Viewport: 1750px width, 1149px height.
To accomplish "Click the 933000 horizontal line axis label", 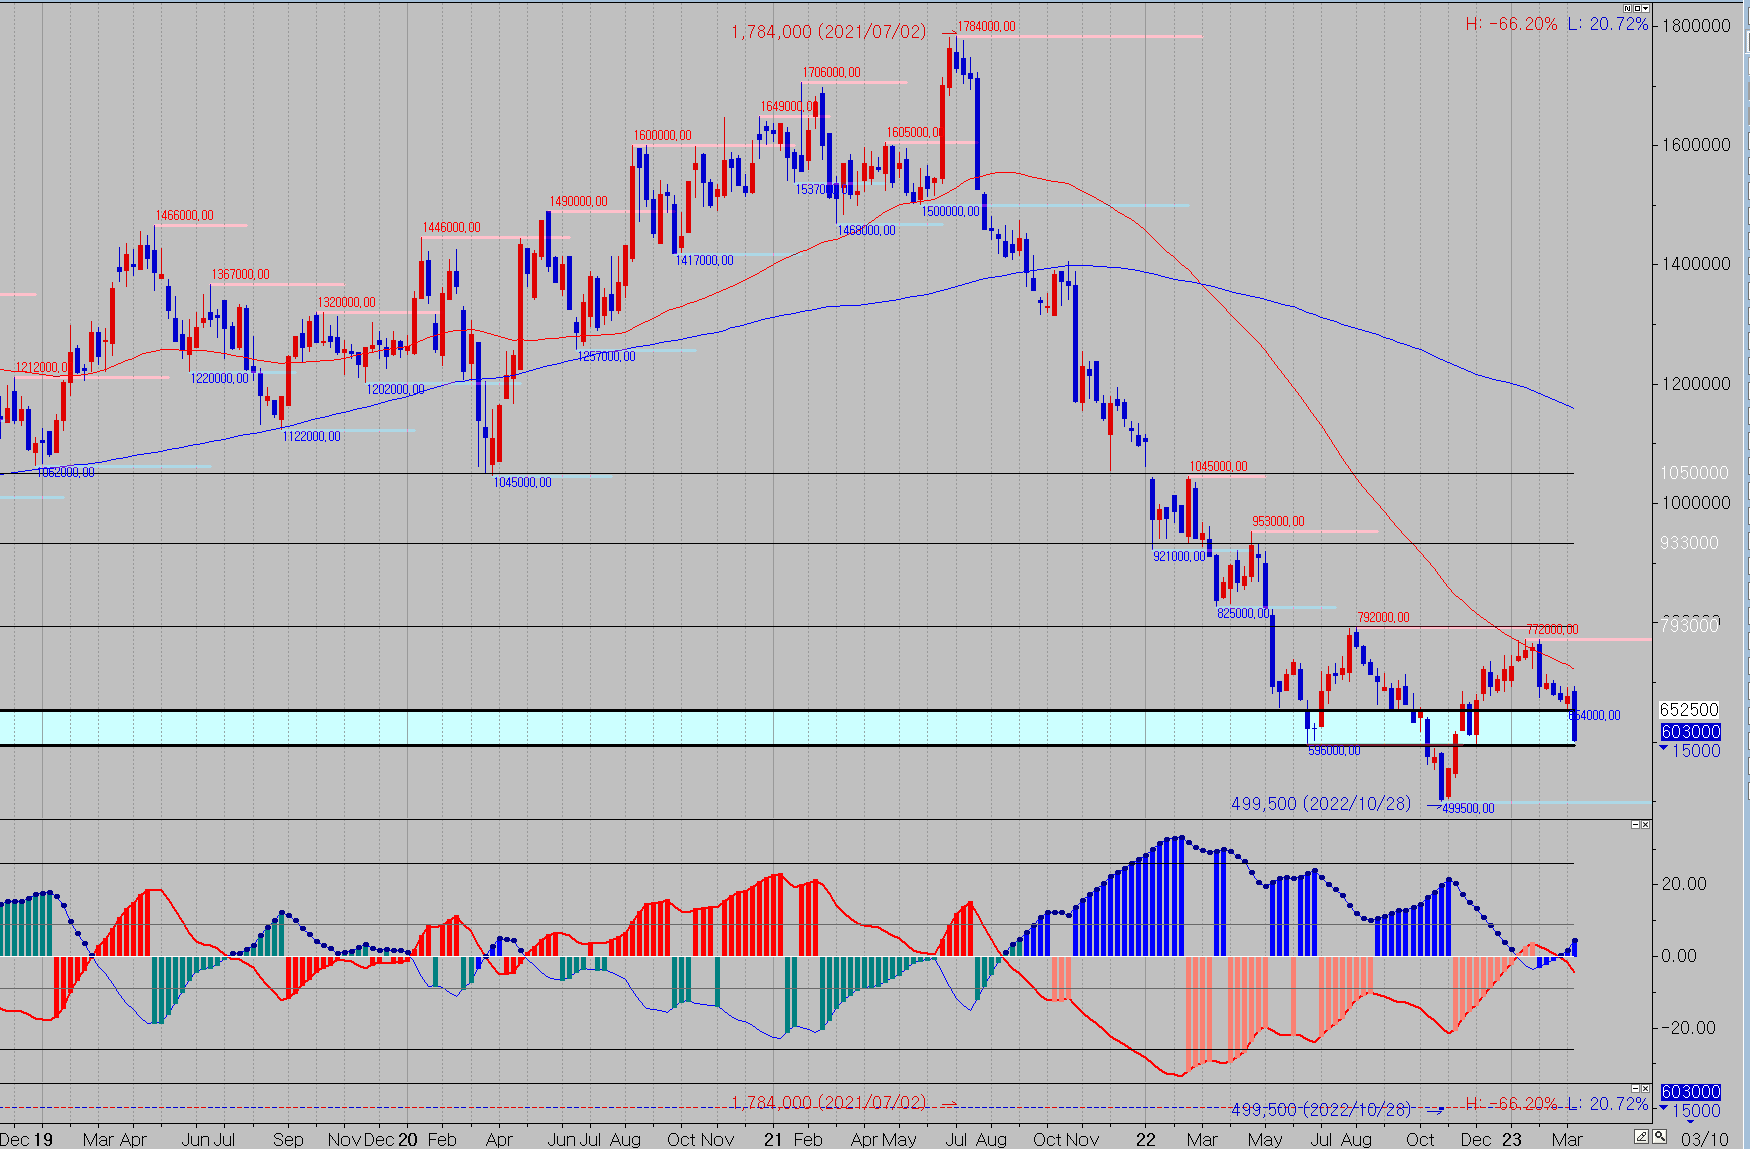I will (1689, 543).
